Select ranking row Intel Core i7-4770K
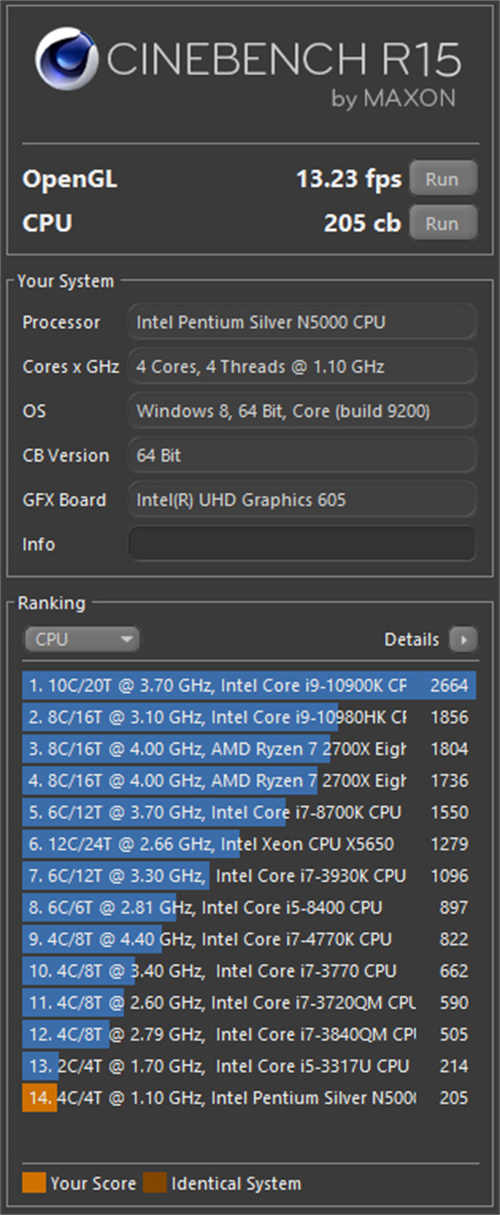This screenshot has width=500, height=1215. point(249,939)
